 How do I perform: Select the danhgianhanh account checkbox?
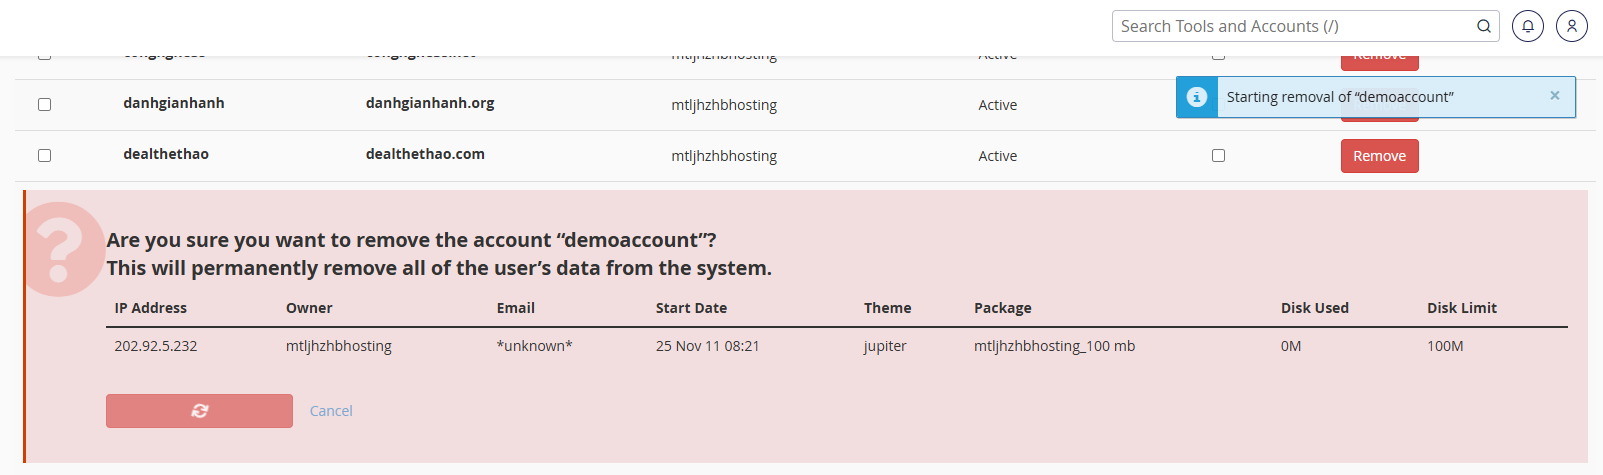[44, 104]
